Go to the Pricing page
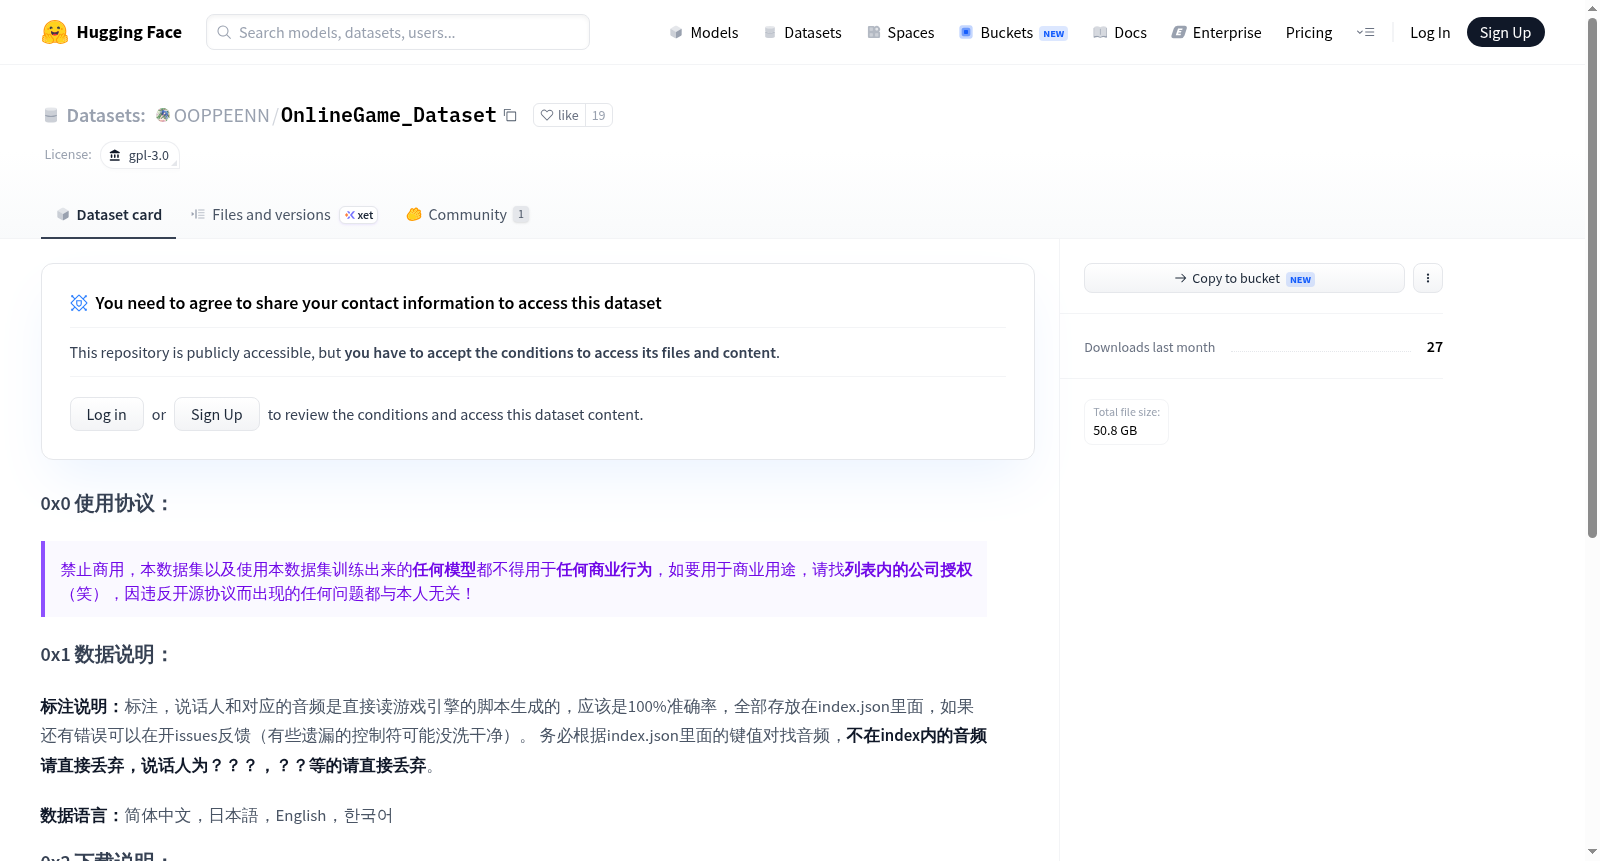This screenshot has height=861, width=1600. tap(1309, 32)
